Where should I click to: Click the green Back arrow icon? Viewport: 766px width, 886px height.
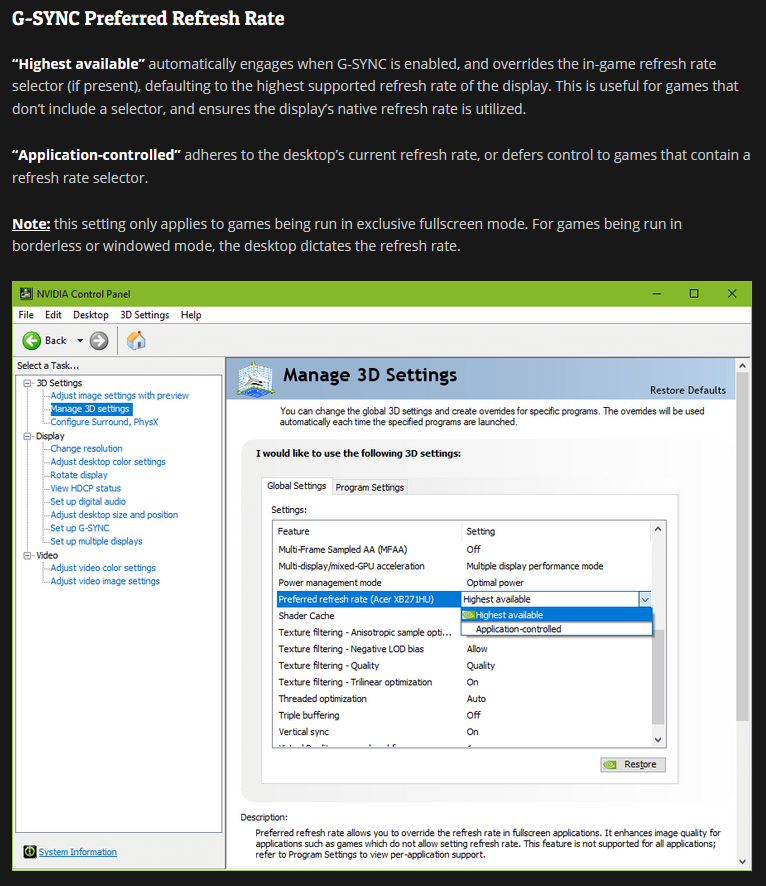32,340
